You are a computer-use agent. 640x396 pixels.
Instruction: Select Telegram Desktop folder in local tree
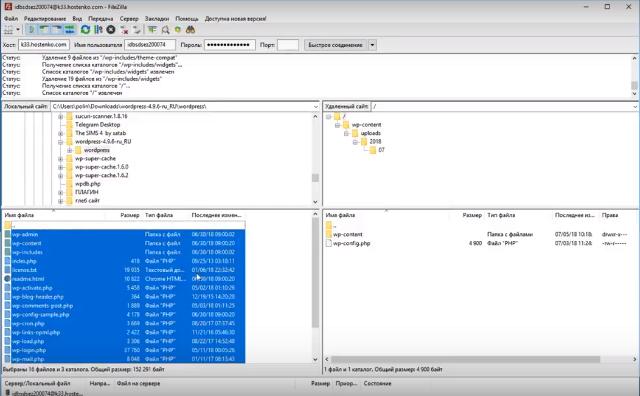(98, 125)
